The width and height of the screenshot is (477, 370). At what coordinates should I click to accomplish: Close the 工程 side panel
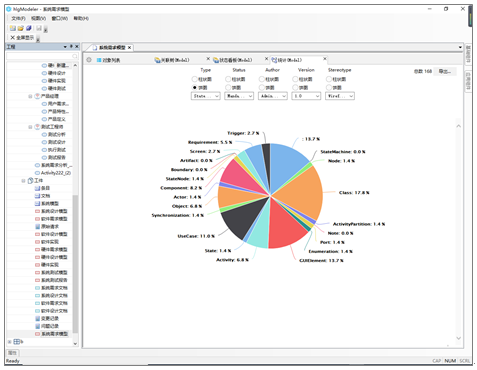(x=77, y=47)
